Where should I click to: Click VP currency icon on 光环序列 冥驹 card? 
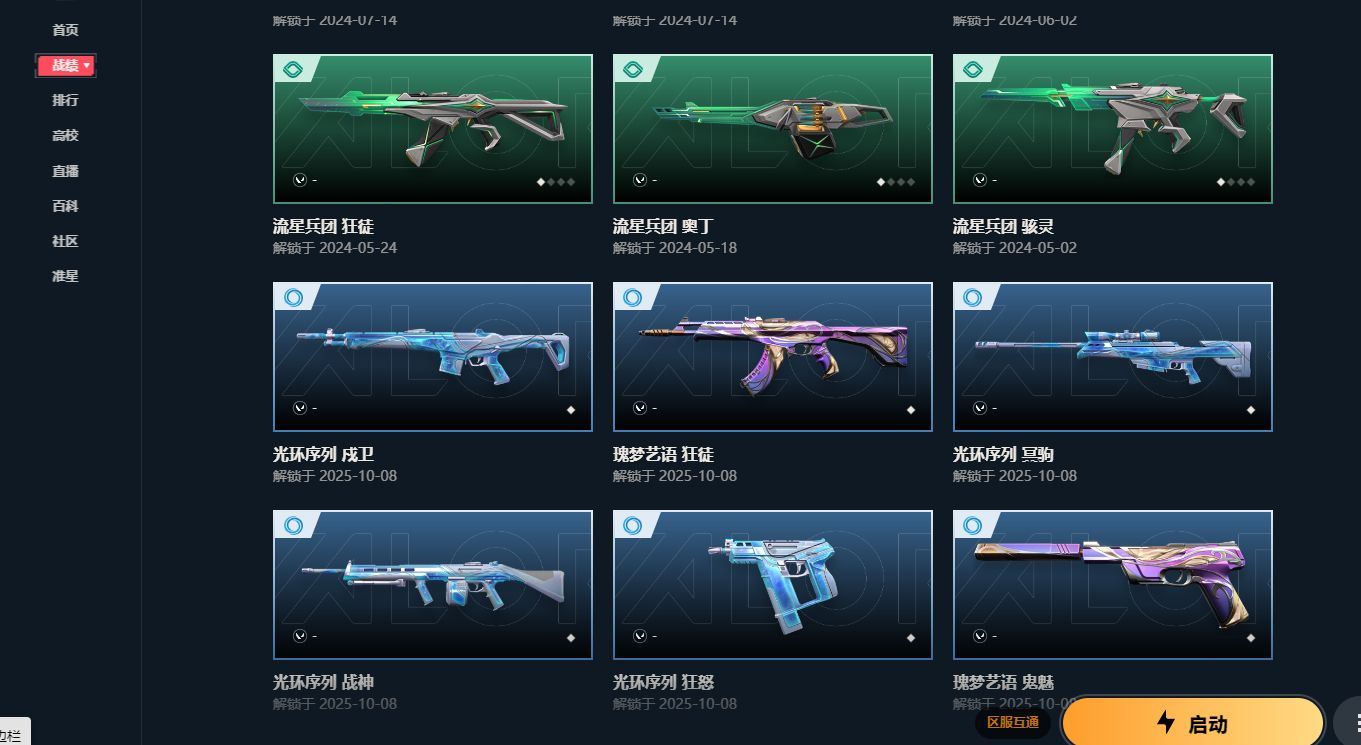pos(980,408)
